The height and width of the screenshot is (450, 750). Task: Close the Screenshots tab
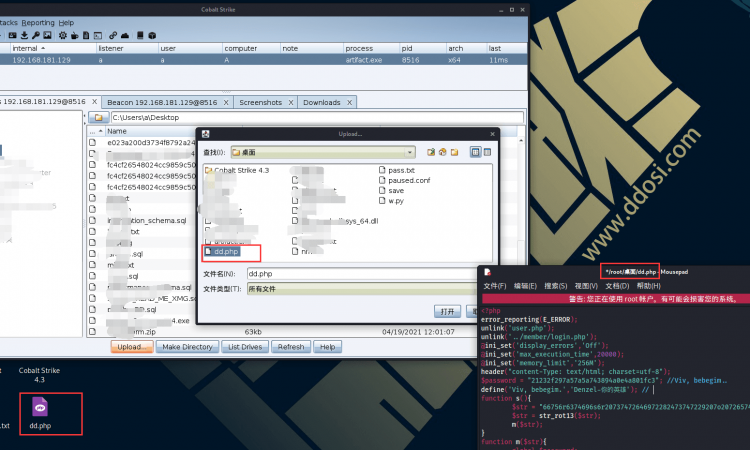(291, 102)
